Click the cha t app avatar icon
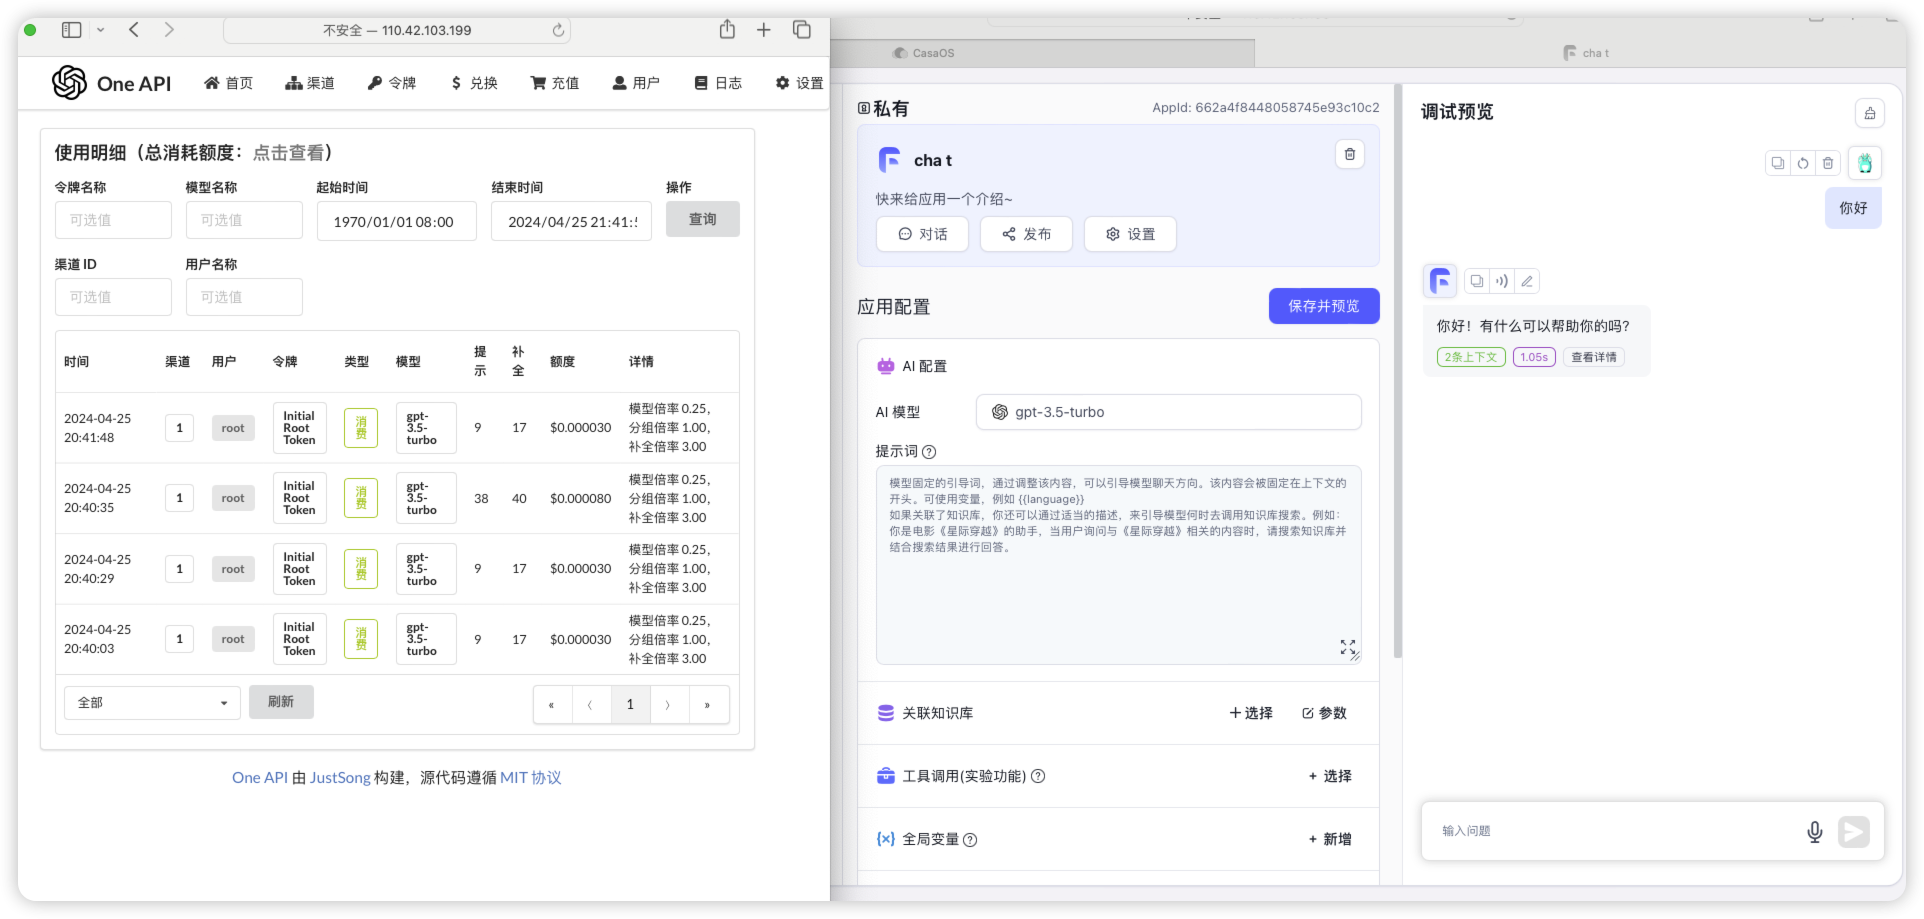Image resolution: width=1924 pixels, height=919 pixels. pyautogui.click(x=889, y=160)
